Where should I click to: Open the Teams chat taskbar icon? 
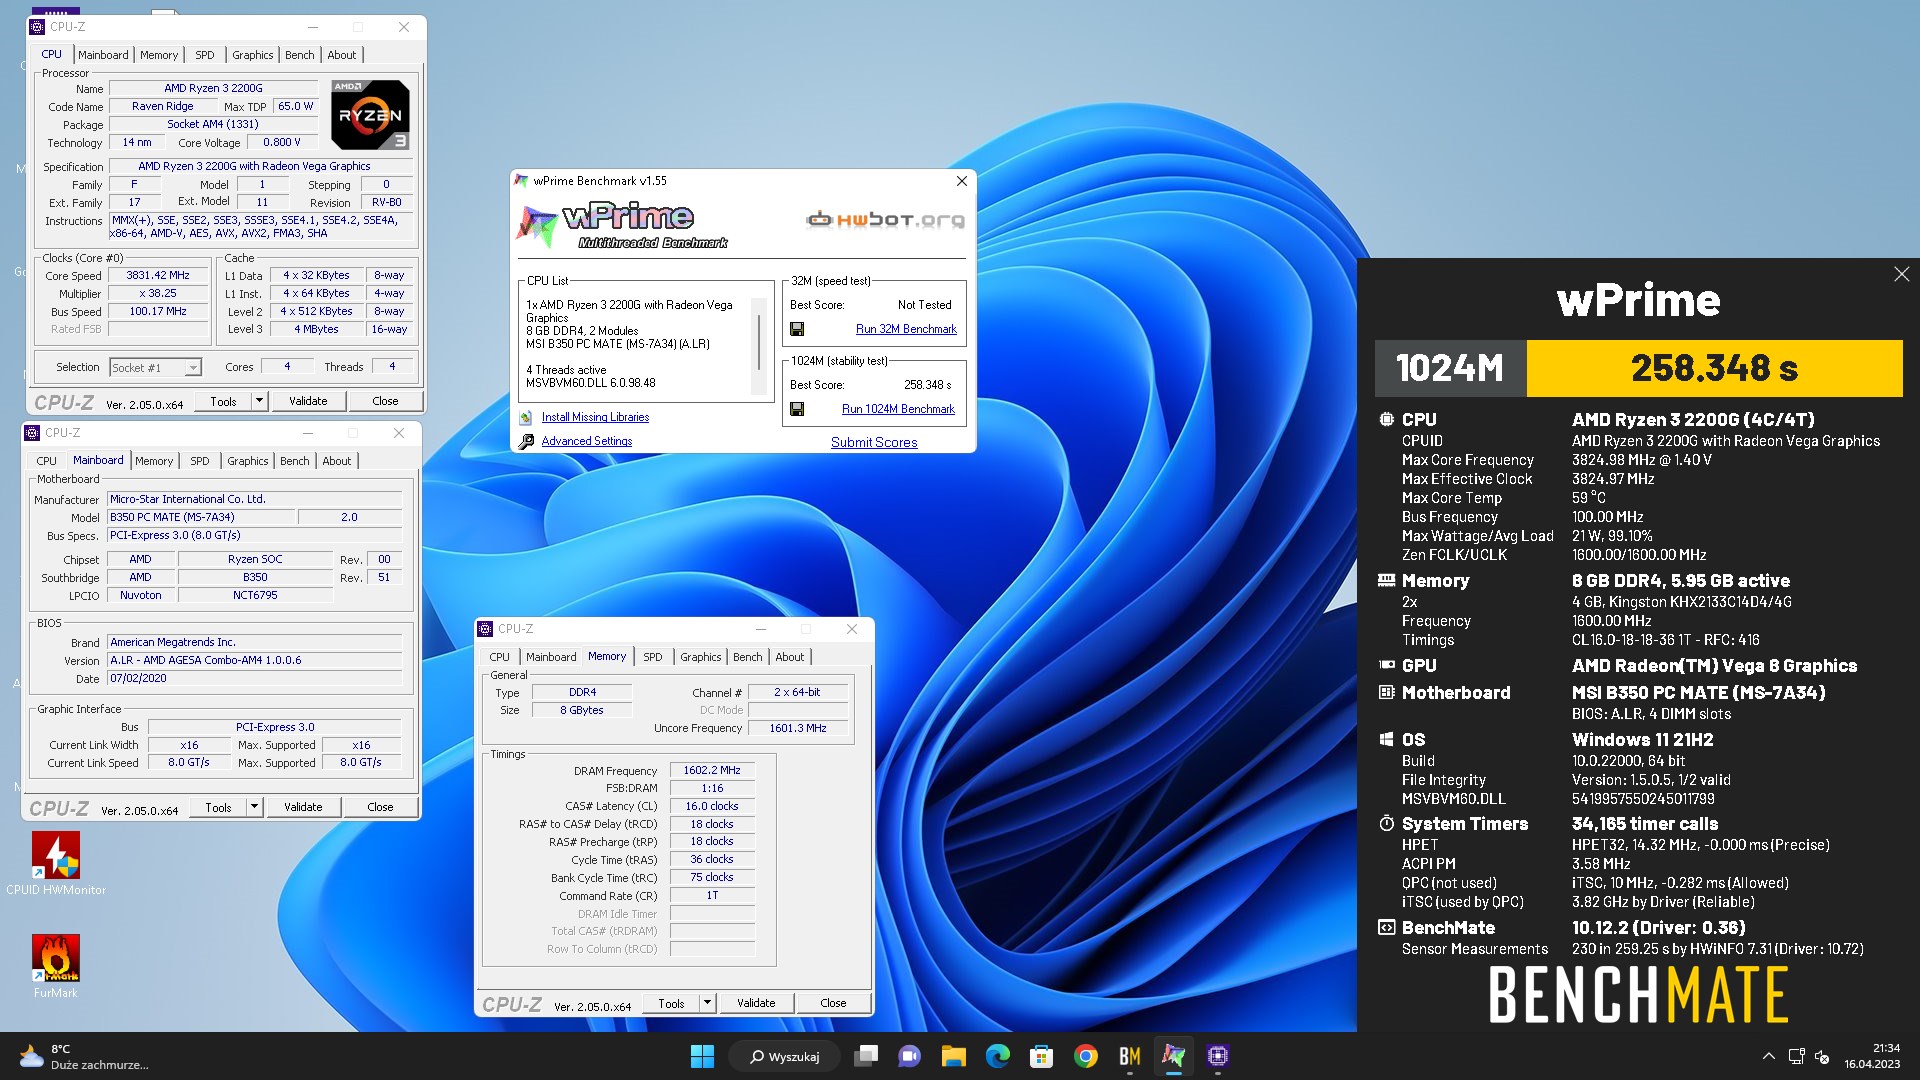coord(910,1056)
